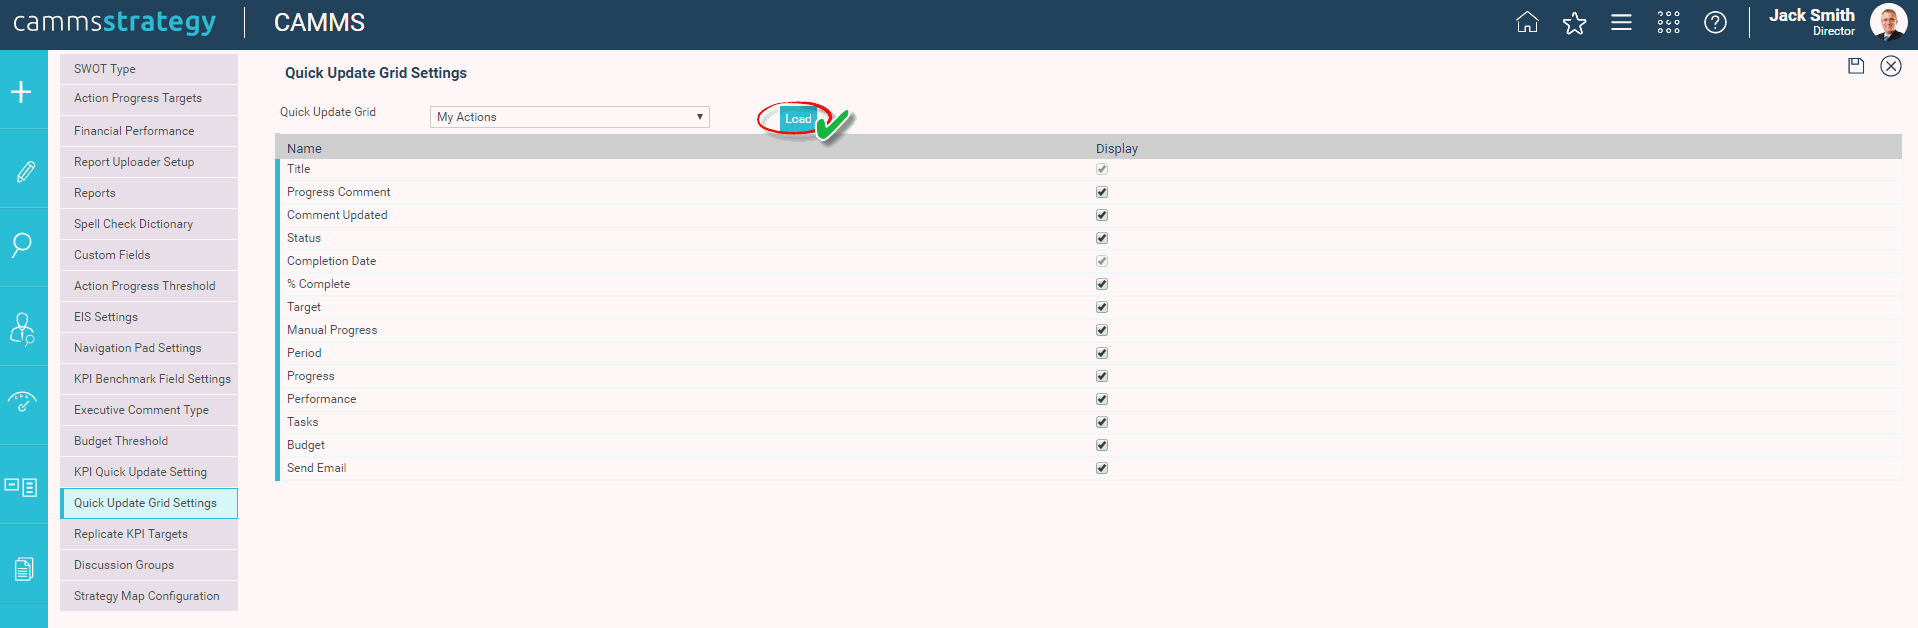
Task: Click the cammsstrategy logo
Action: point(114,23)
